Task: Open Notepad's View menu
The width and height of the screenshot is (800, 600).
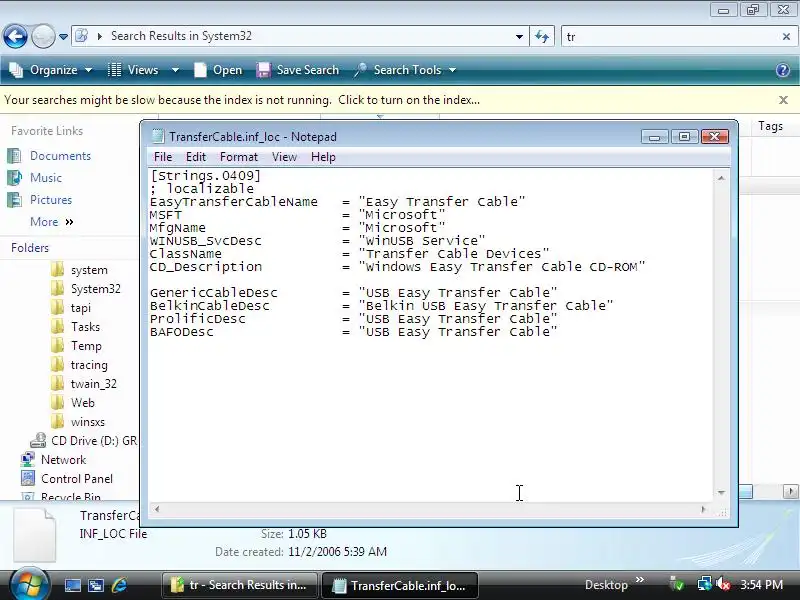Action: (x=284, y=157)
